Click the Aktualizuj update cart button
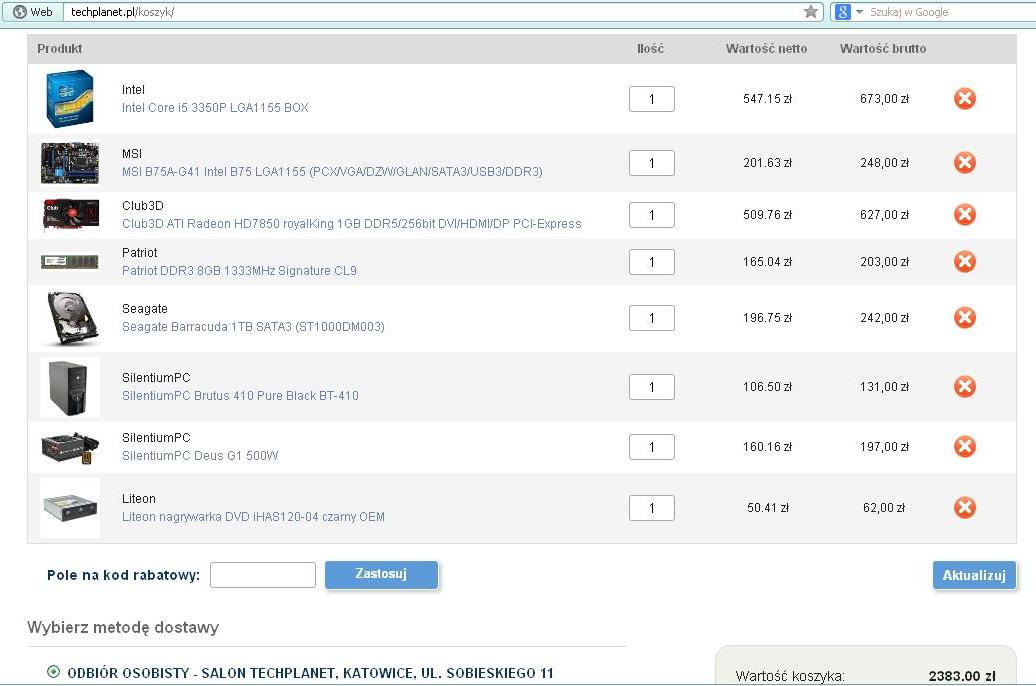Viewport: 1036px width, 686px height. tap(974, 575)
